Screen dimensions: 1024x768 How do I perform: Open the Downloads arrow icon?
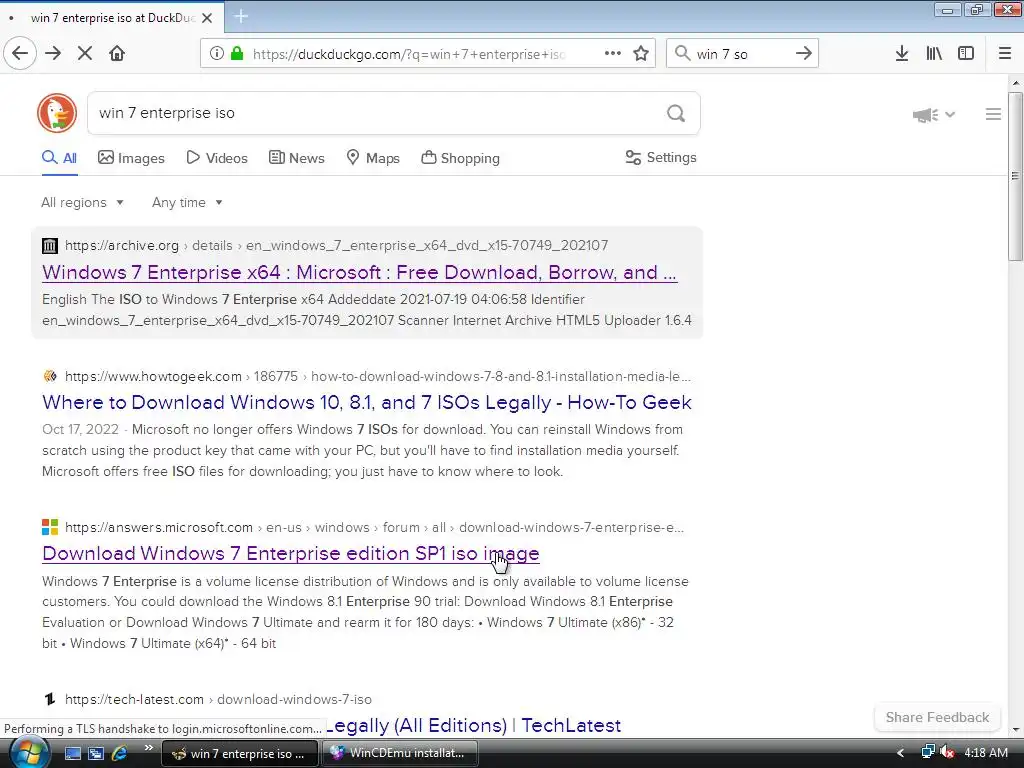(x=902, y=54)
